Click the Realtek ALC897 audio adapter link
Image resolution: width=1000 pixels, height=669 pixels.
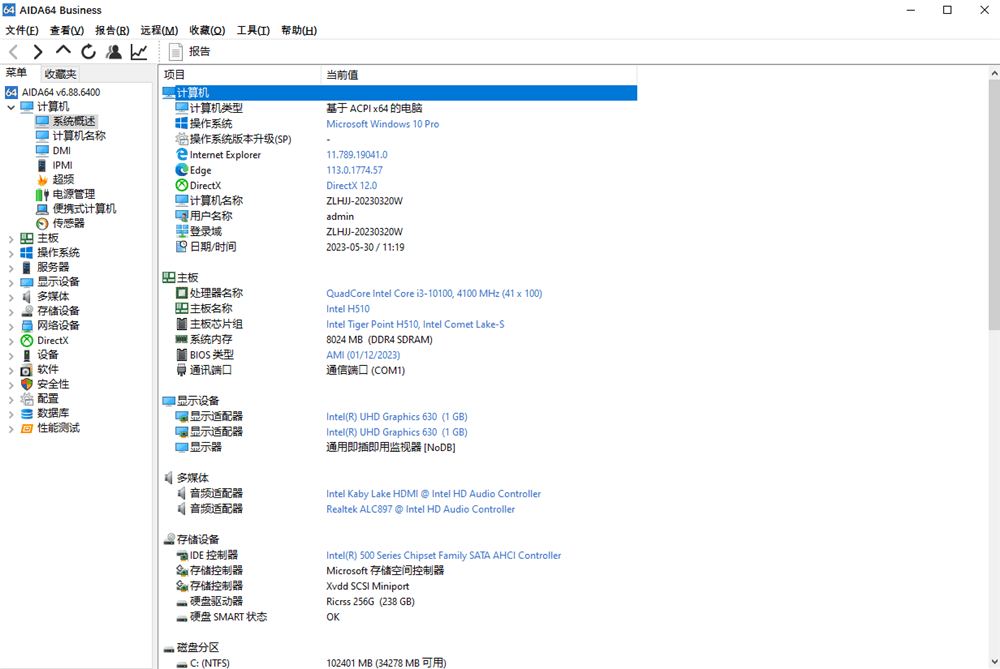[420, 509]
